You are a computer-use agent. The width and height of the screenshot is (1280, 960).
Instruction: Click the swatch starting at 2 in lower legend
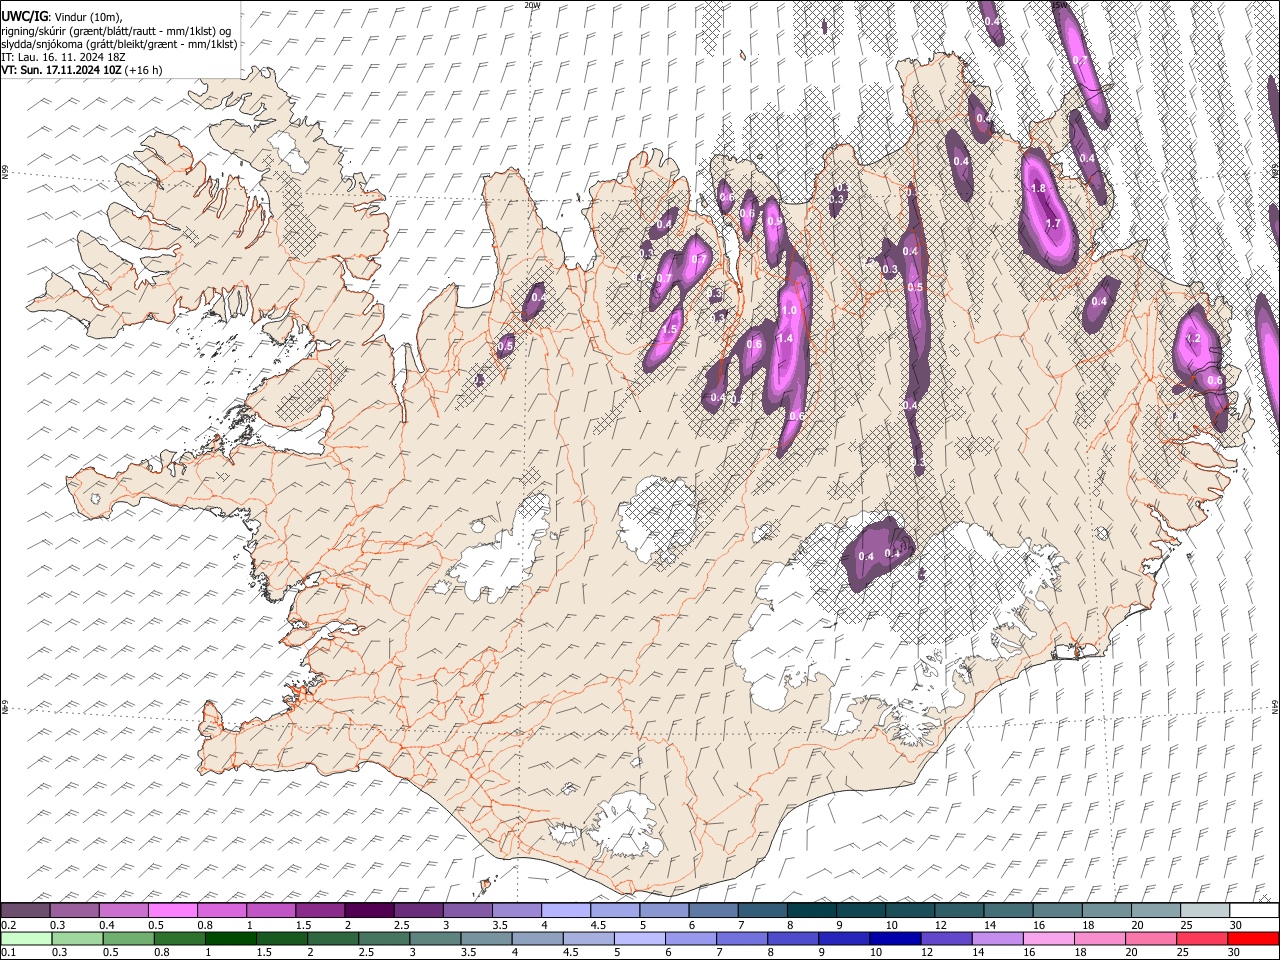tap(332, 939)
